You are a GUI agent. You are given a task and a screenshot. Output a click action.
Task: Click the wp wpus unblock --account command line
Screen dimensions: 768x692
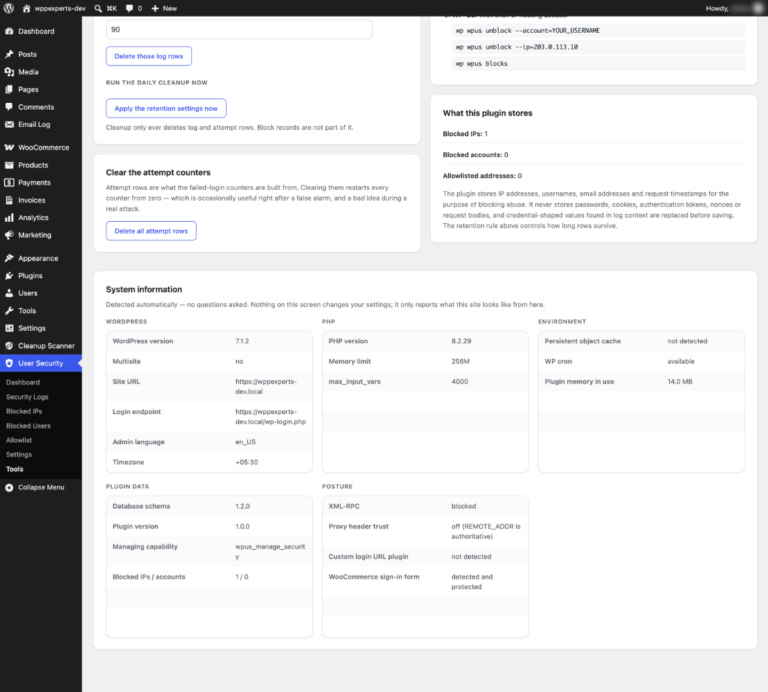[598, 30]
